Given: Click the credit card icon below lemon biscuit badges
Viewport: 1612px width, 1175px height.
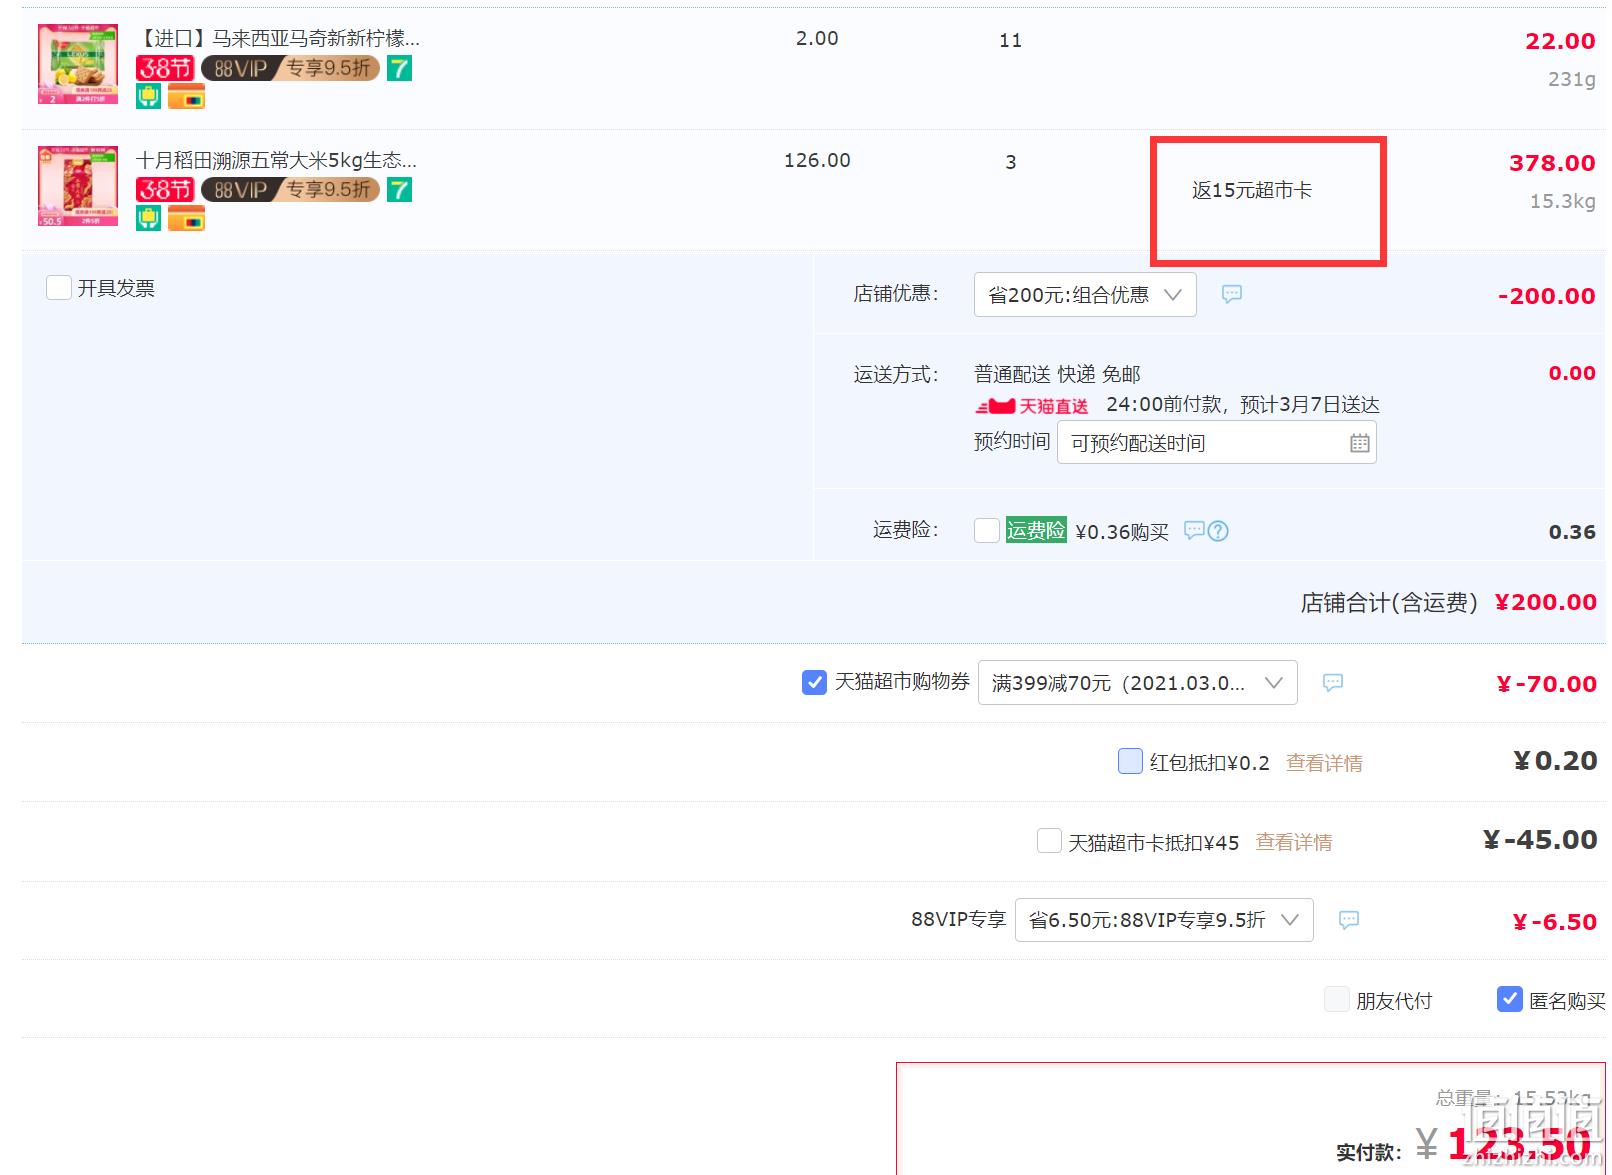Looking at the screenshot, I should pos(186,97).
